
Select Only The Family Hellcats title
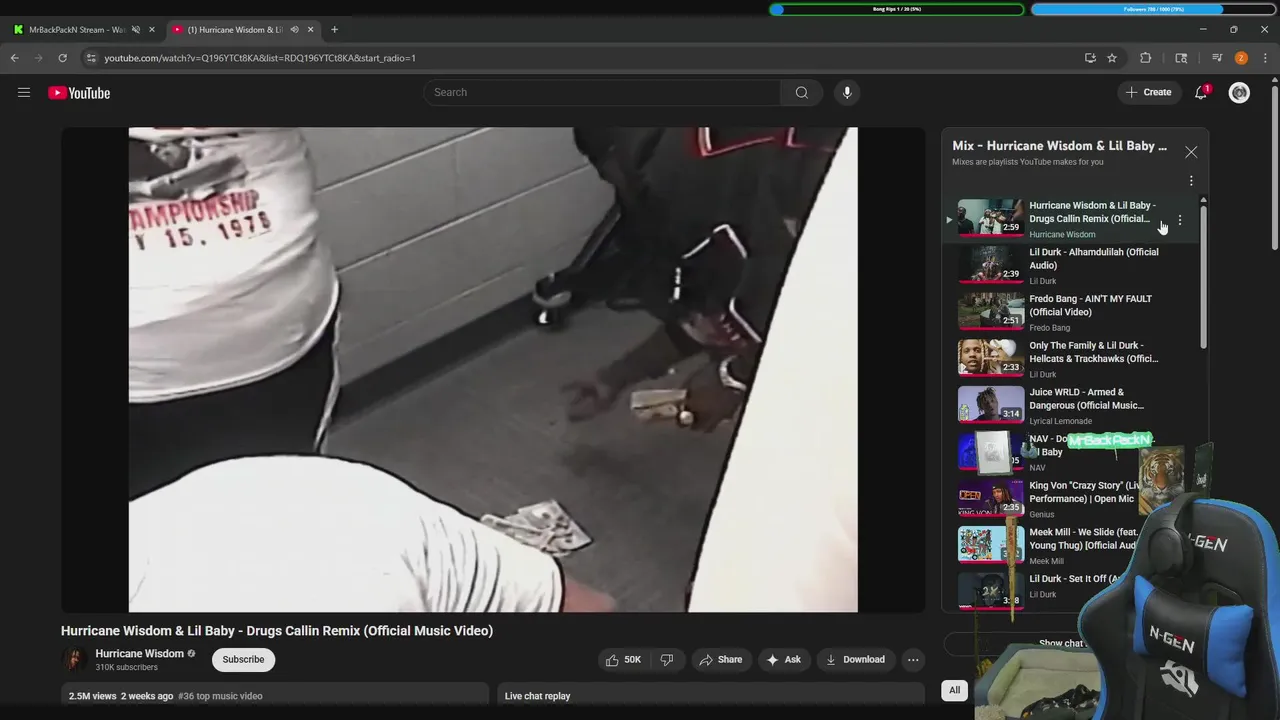coord(1093,352)
